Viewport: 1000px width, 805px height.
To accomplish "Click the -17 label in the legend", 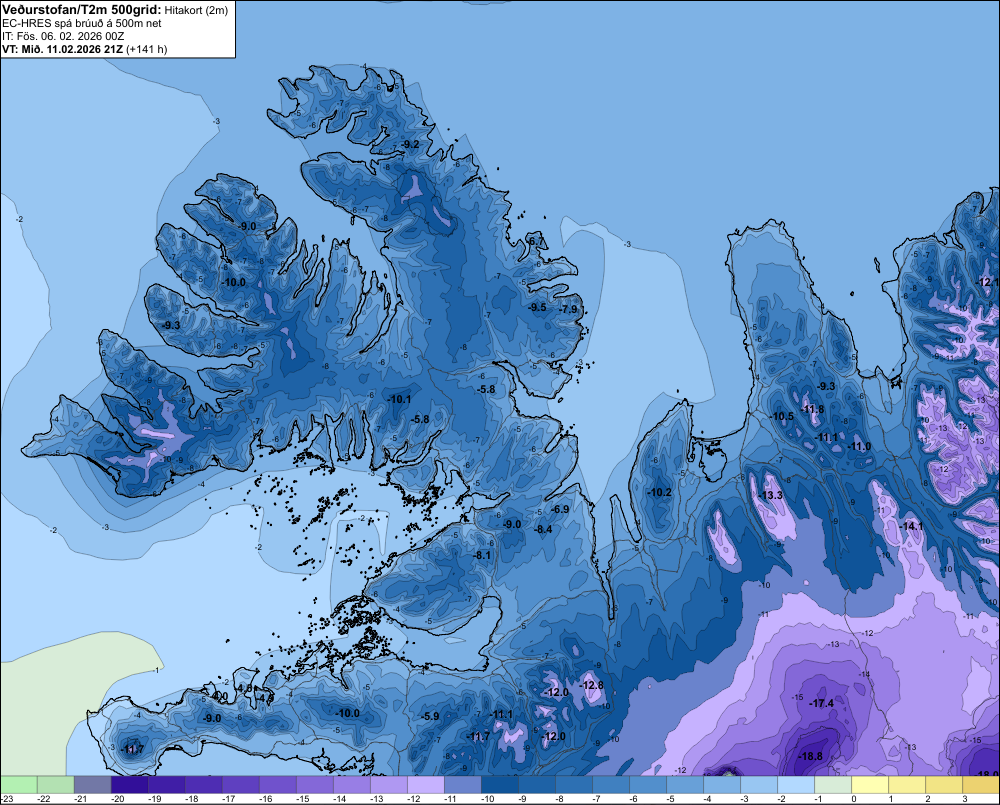I will (x=228, y=799).
